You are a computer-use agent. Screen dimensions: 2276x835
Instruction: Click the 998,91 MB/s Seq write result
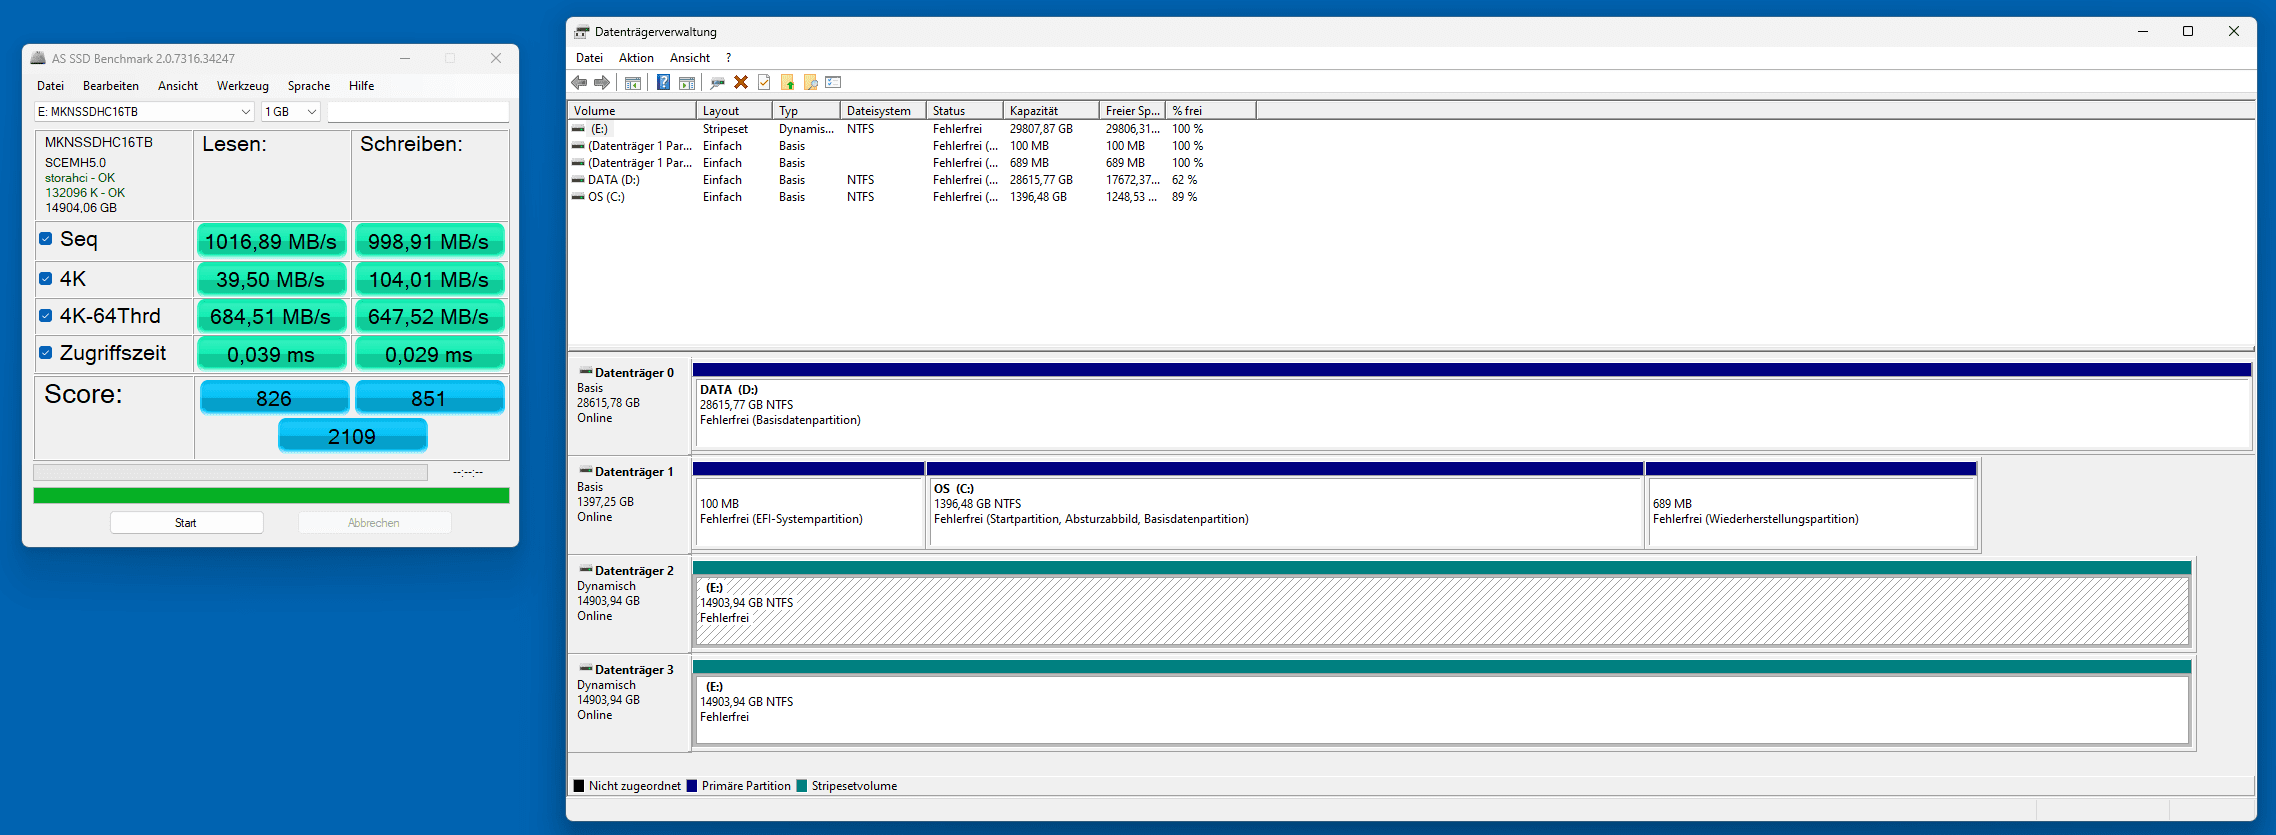tap(429, 241)
